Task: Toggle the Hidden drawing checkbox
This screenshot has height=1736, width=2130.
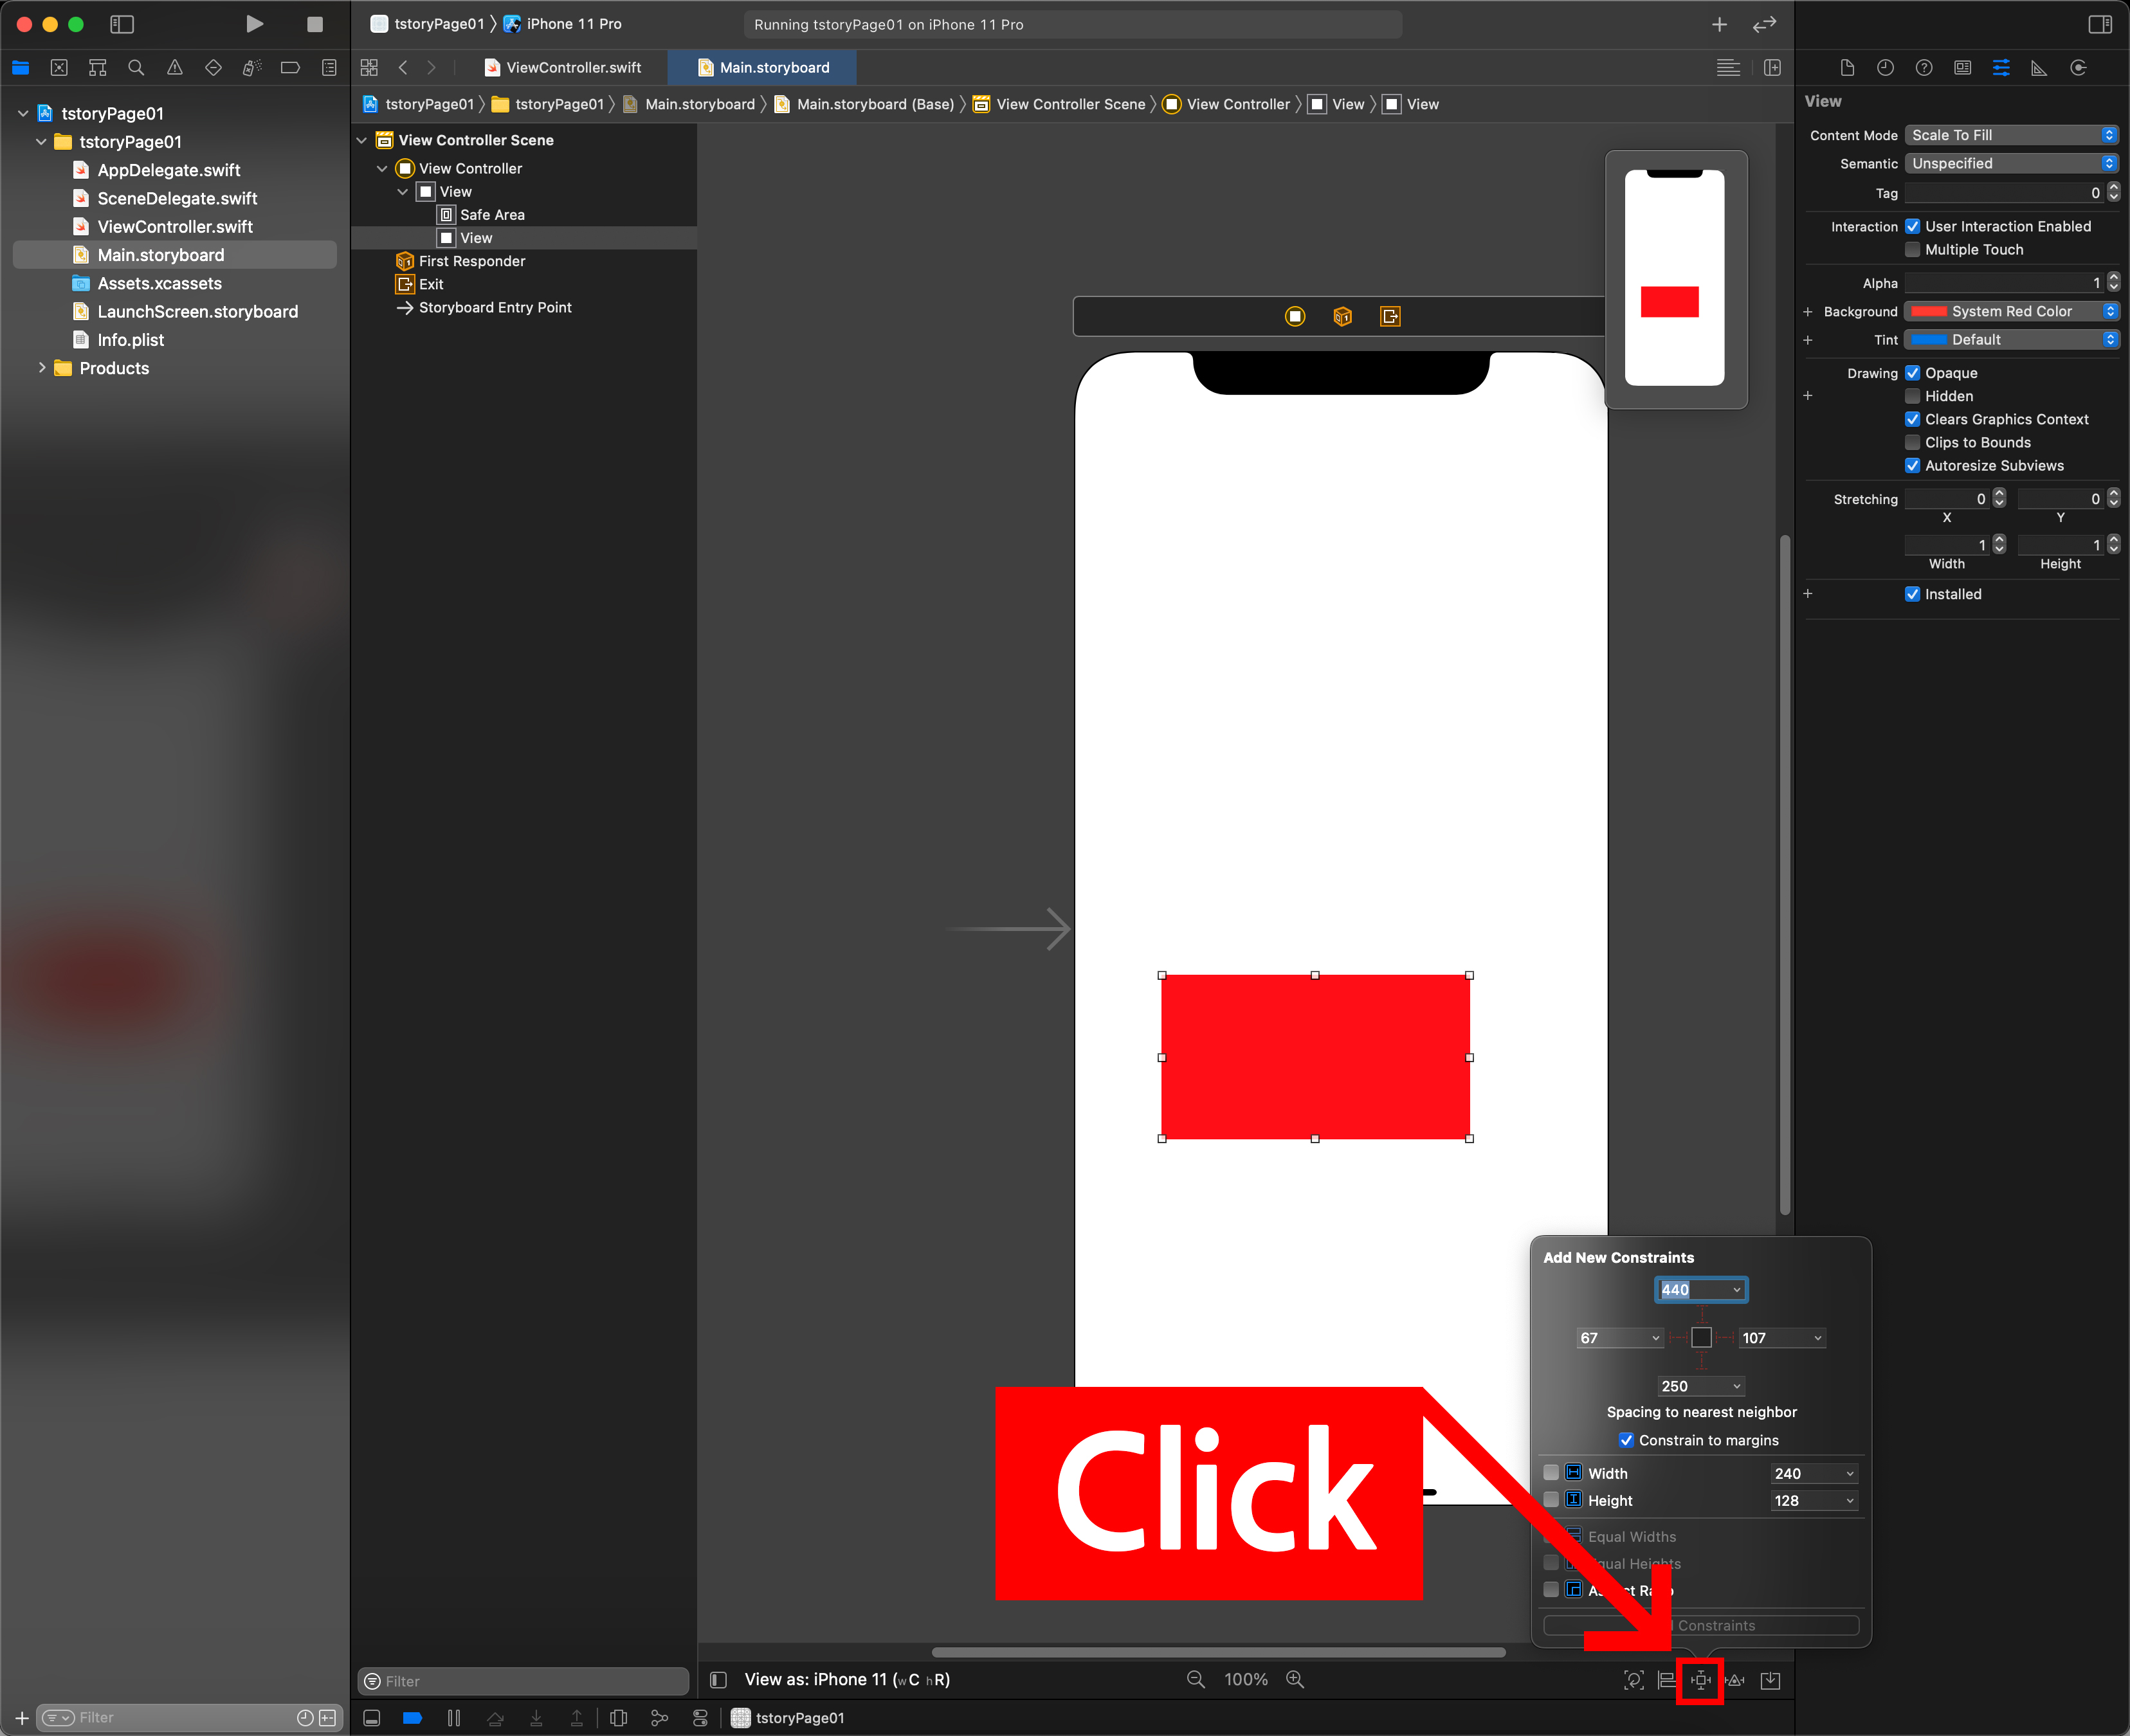Action: coord(1912,396)
